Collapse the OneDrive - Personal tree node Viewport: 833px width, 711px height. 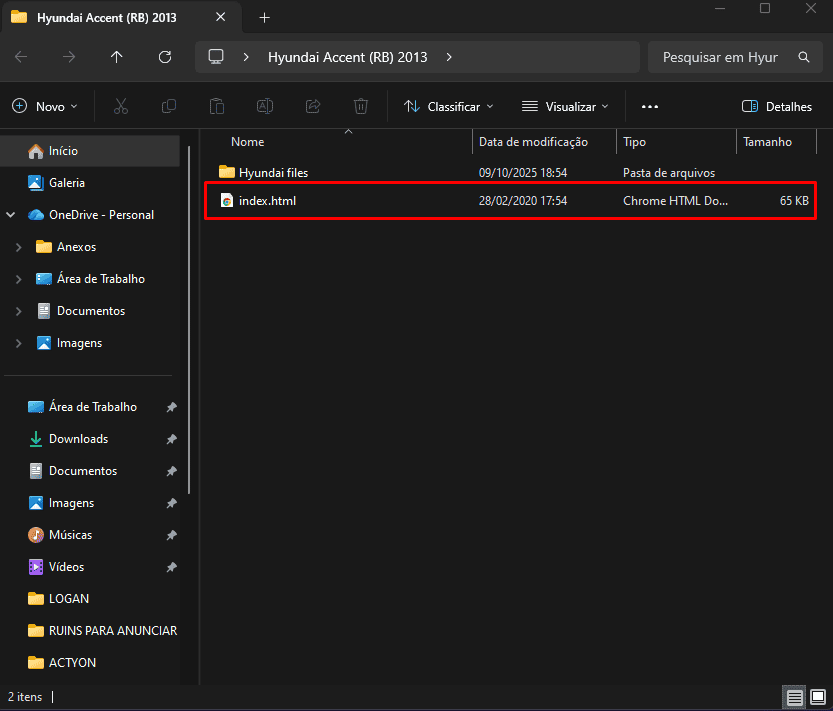click(11, 215)
